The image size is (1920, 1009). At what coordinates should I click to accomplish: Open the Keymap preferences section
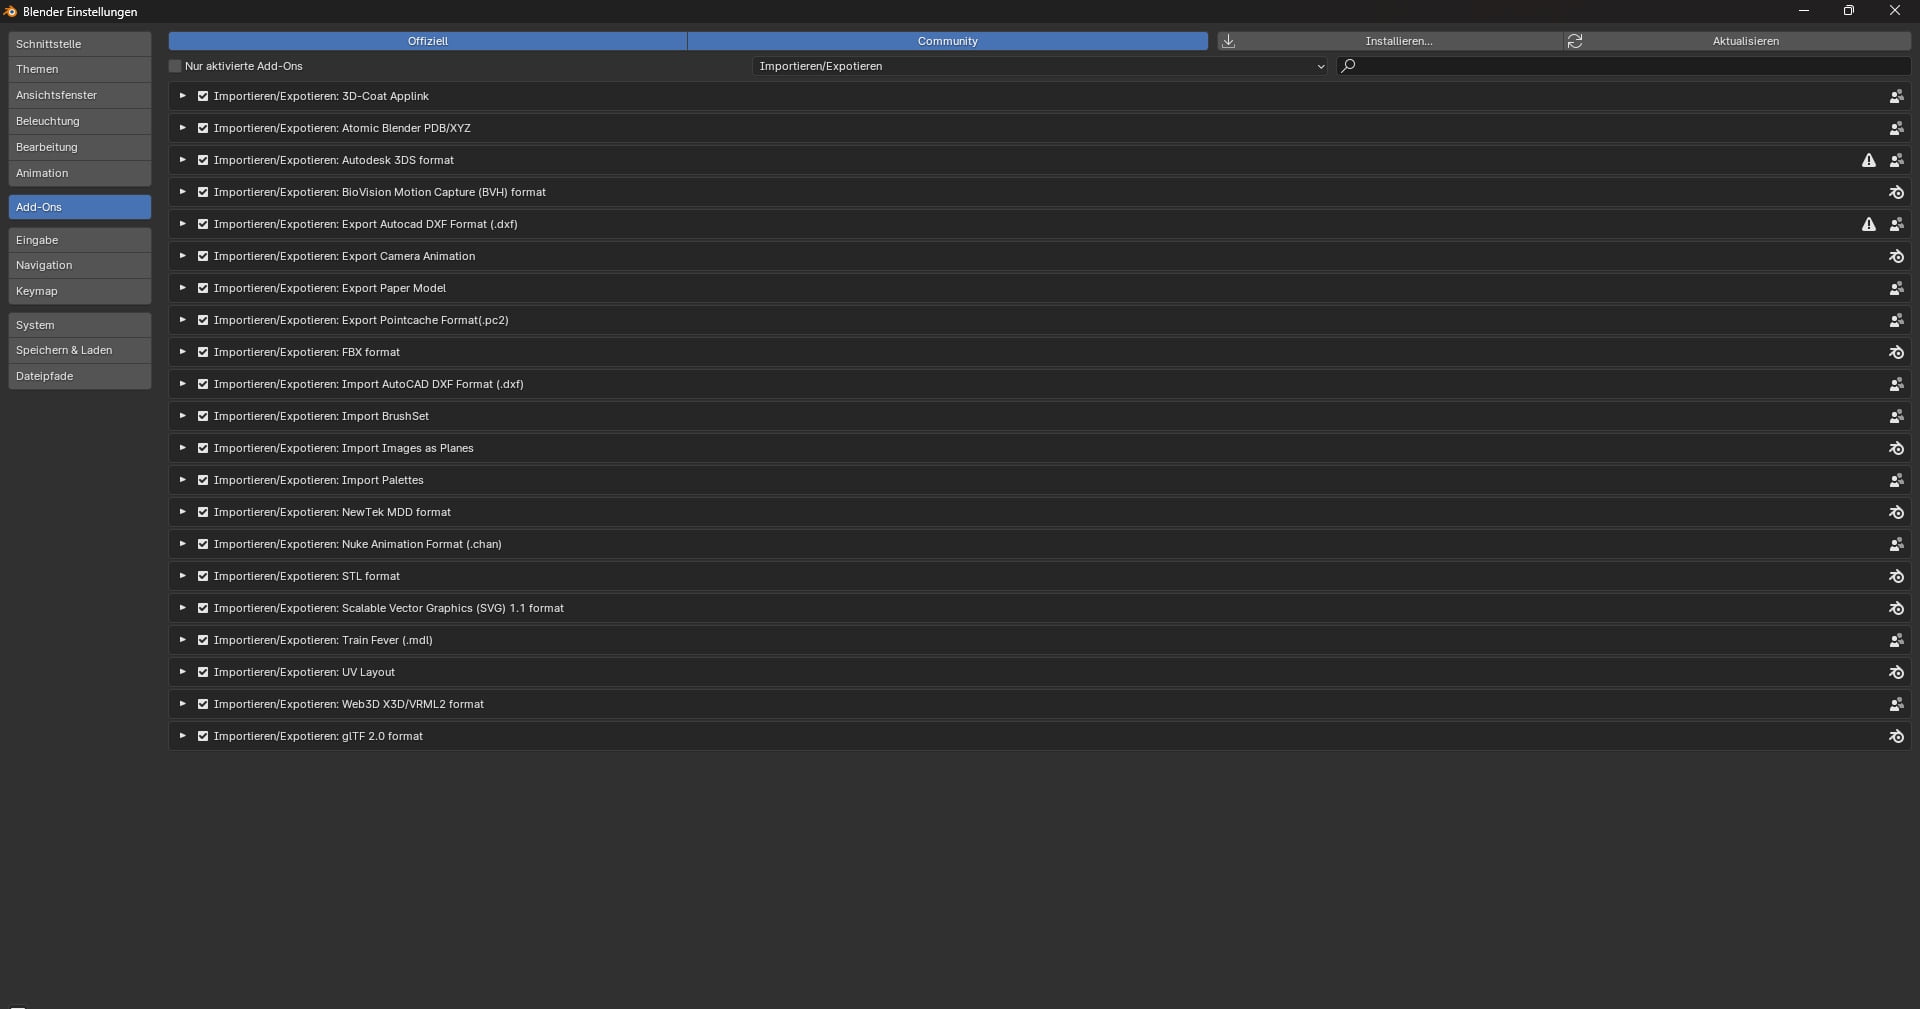click(x=79, y=292)
